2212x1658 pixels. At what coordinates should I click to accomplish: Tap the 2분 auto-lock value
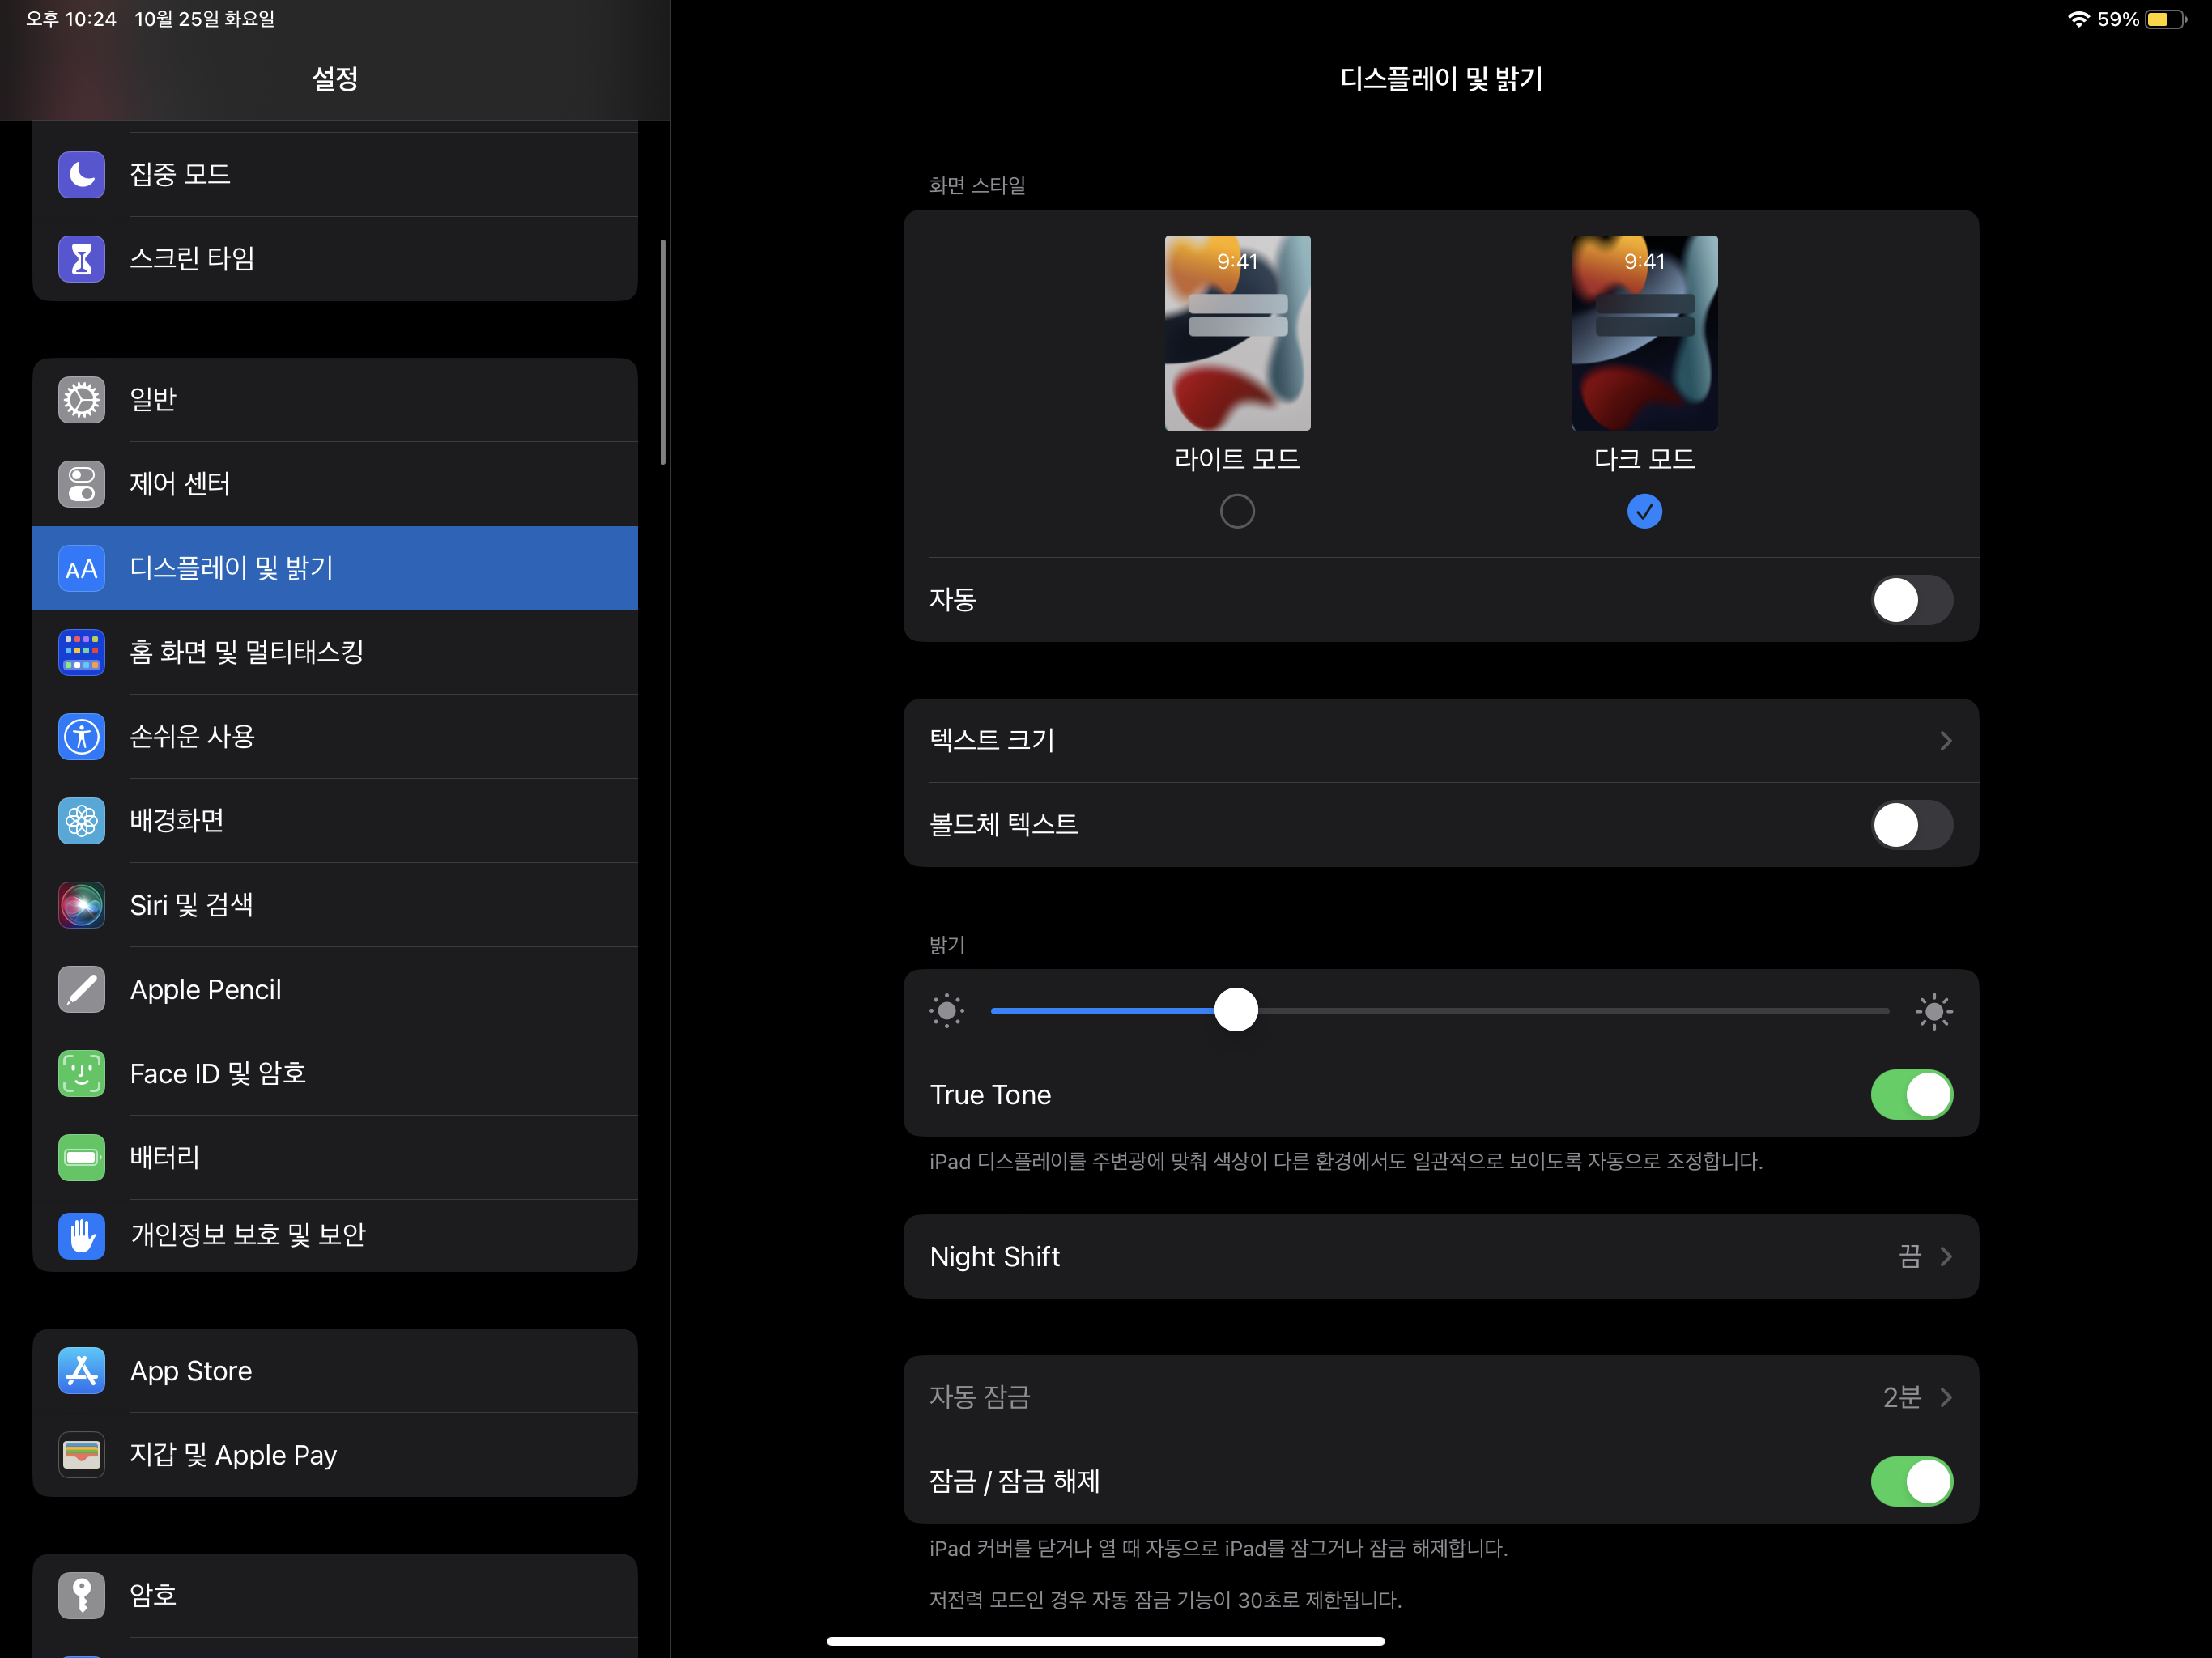coord(1902,1397)
